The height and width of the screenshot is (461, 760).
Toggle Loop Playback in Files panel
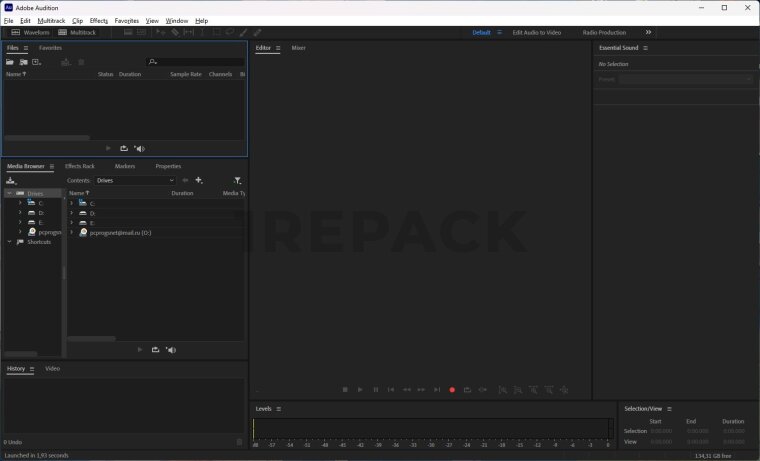click(124, 148)
